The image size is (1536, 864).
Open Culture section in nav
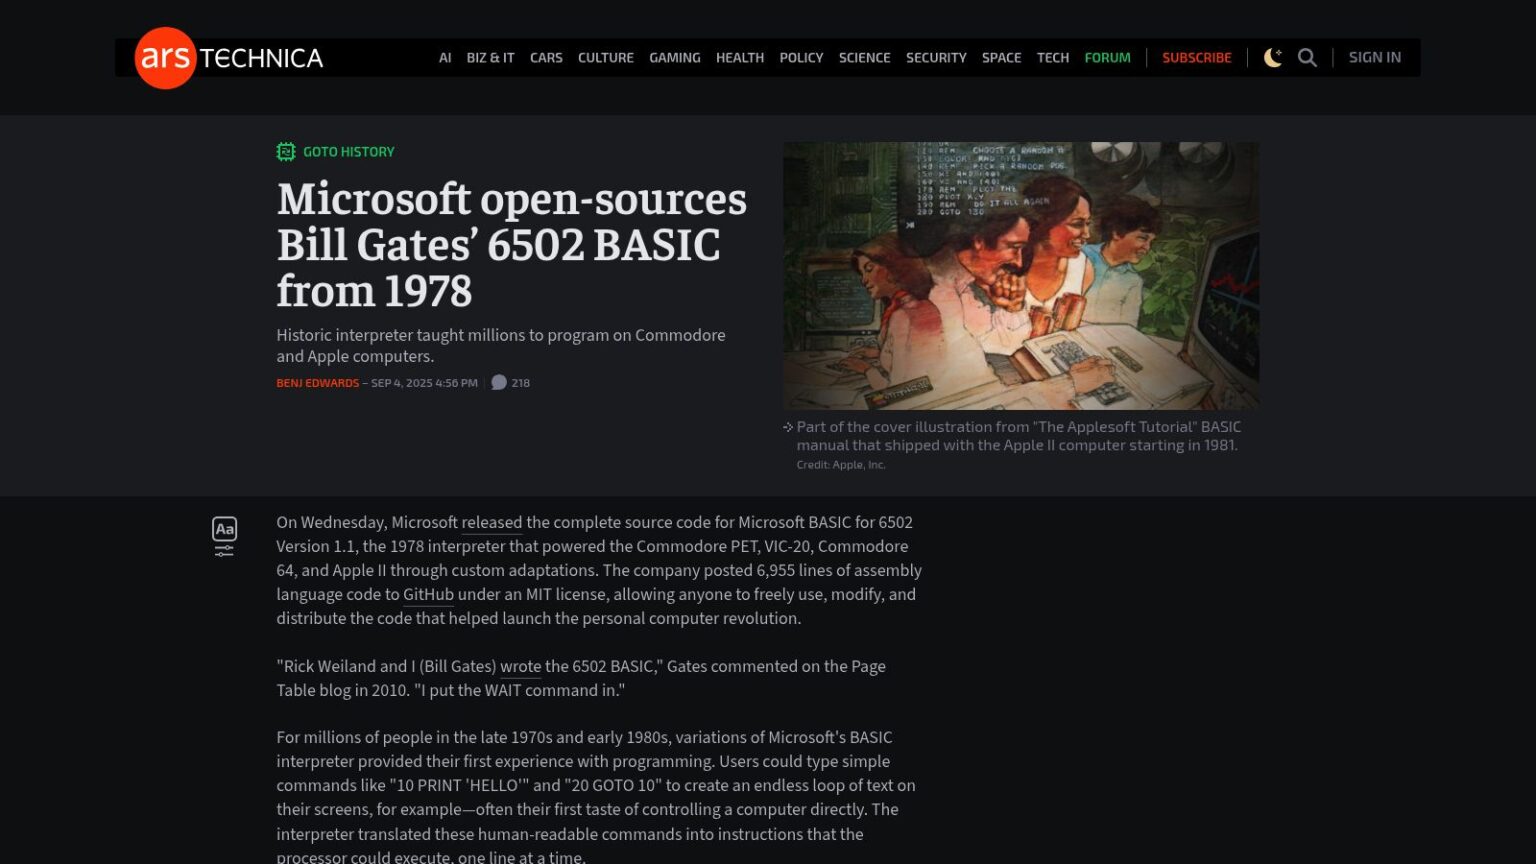(x=606, y=58)
